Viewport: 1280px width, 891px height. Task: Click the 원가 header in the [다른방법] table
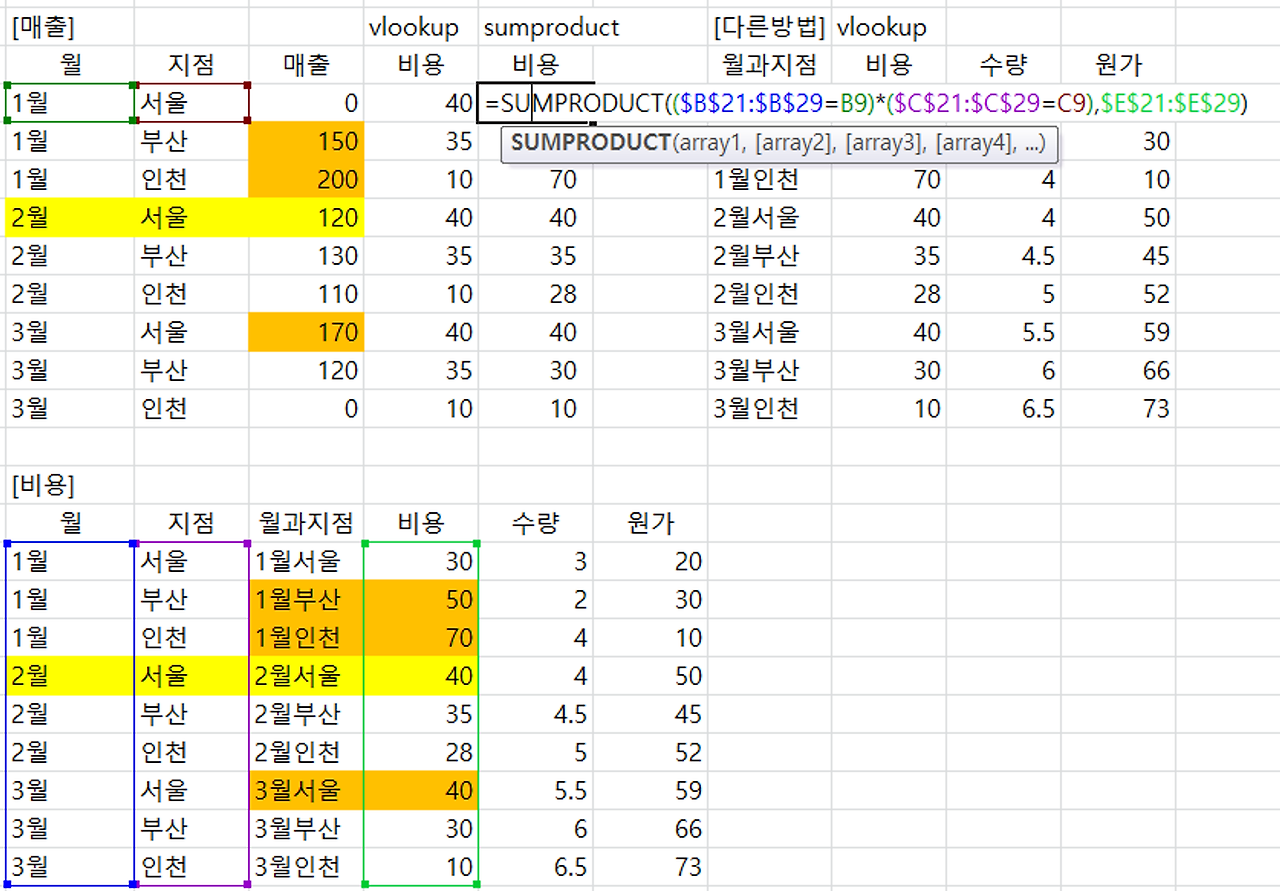click(x=1118, y=65)
